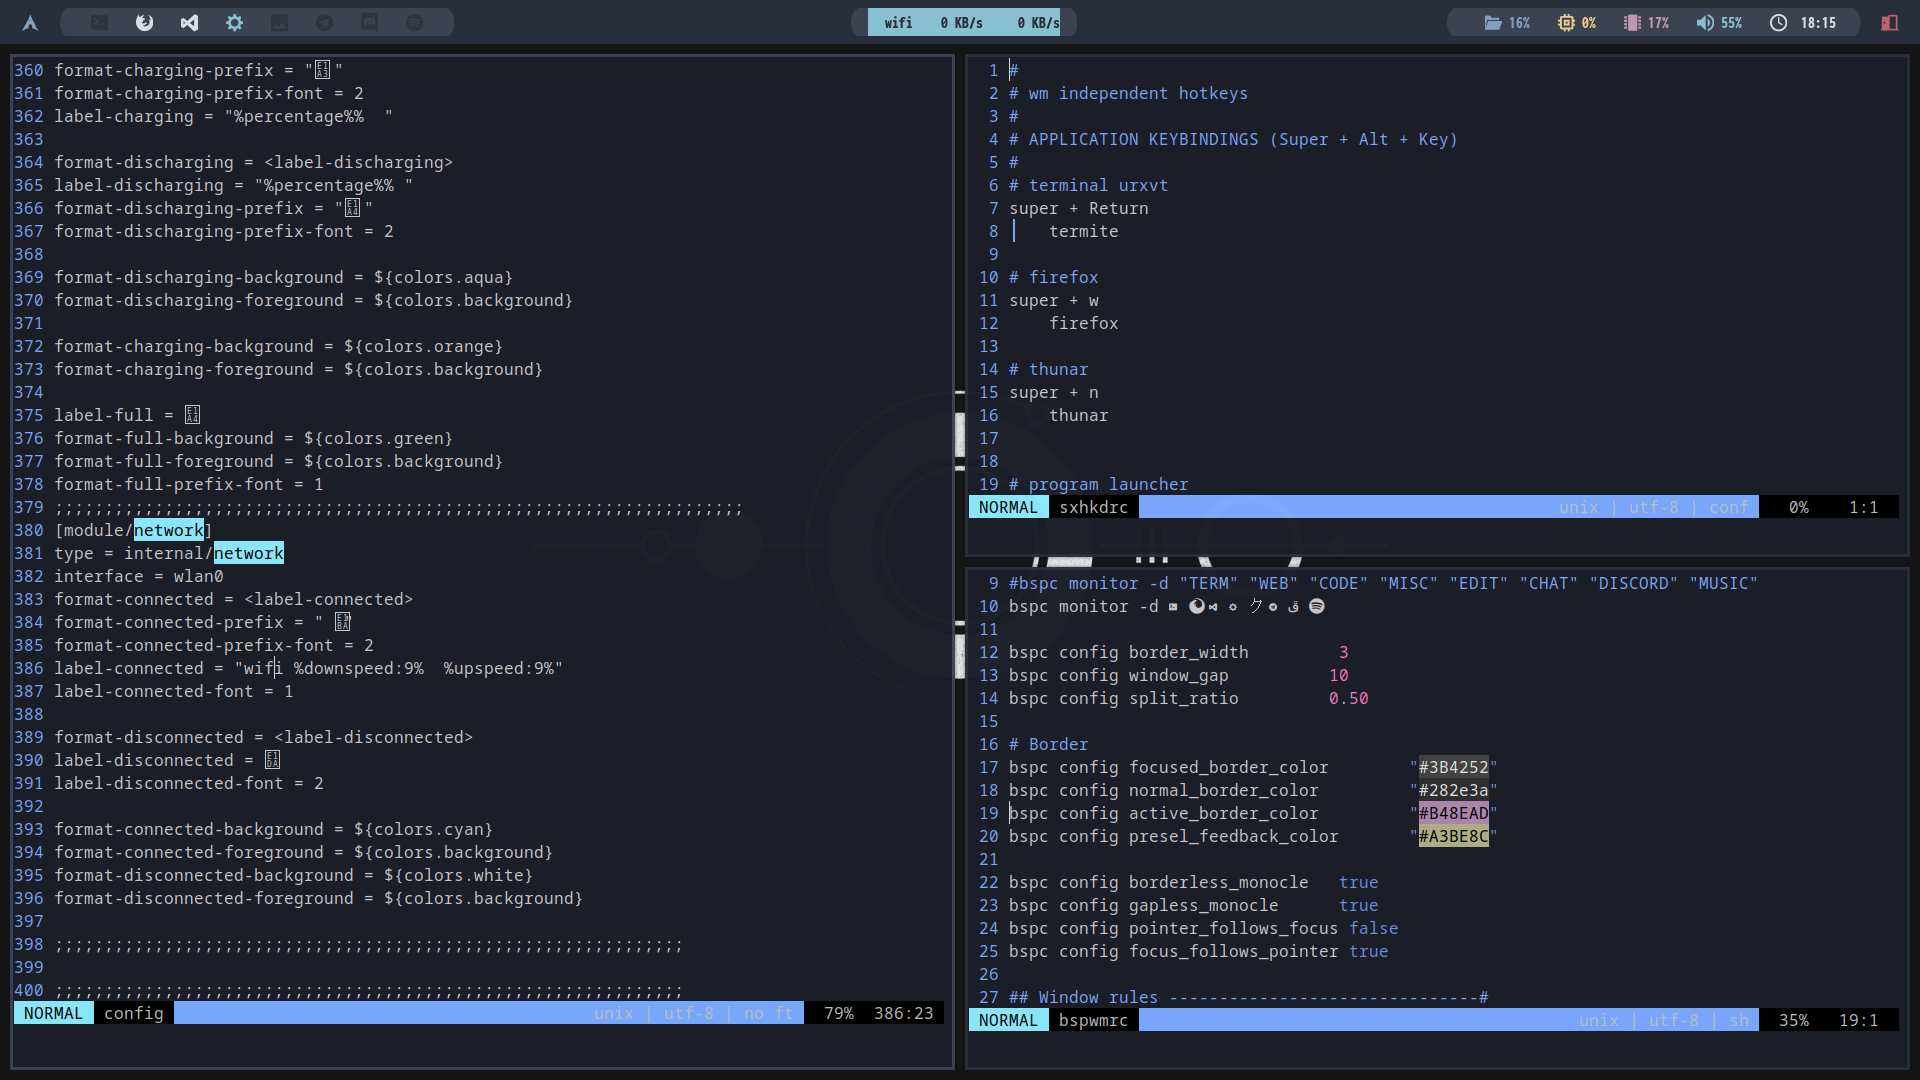Switch to the Firefox web workspace icon
This screenshot has height=1080, width=1920.
pos(144,22)
